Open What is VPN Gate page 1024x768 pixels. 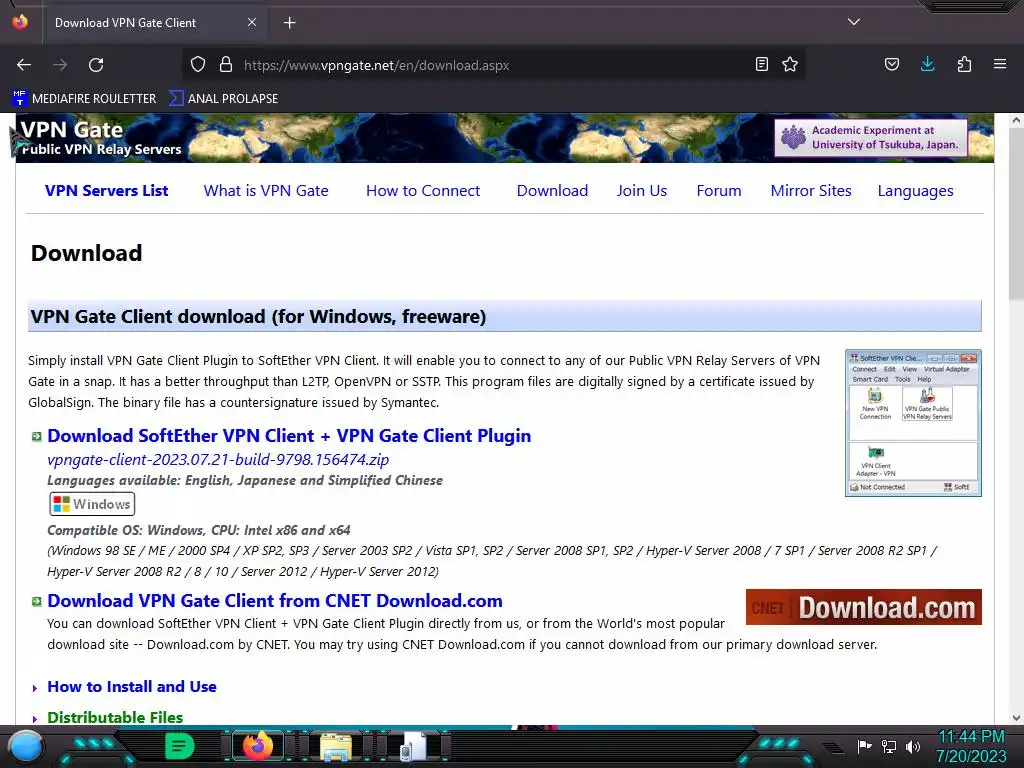[266, 191]
